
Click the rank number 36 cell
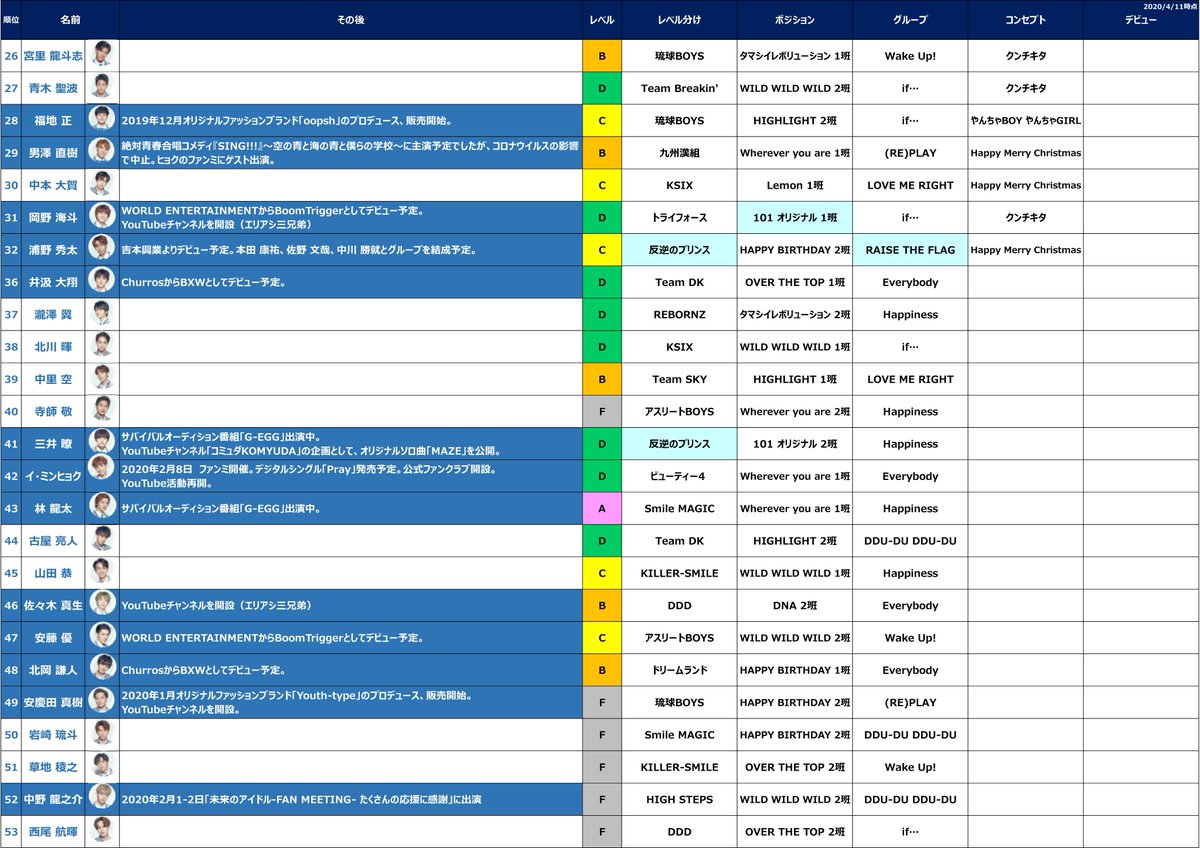(11, 282)
